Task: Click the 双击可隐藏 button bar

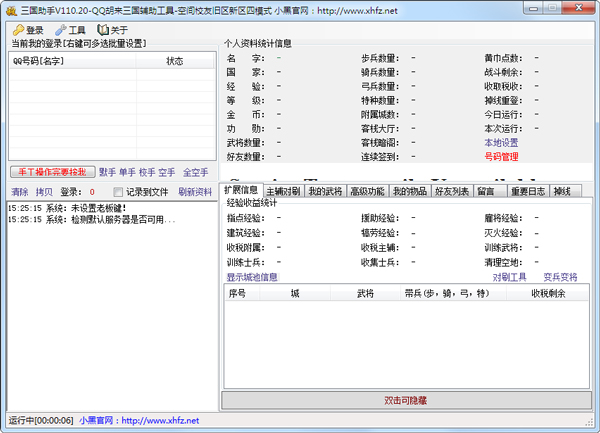Action: [405, 400]
